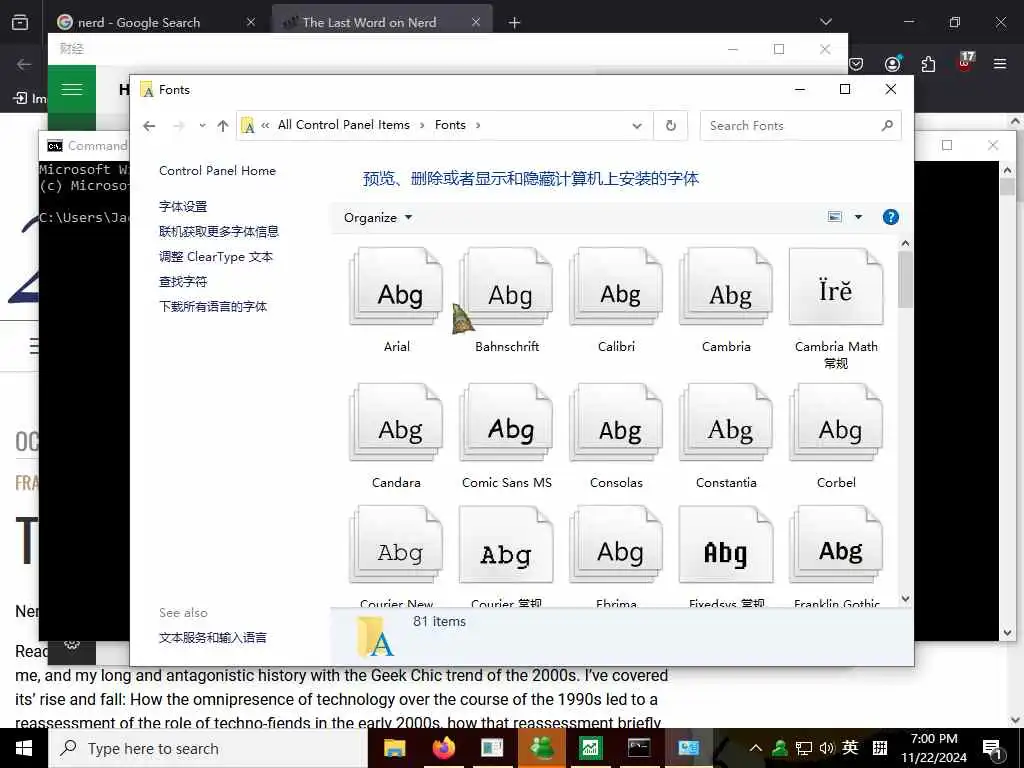Open the view options dropdown arrow

point(858,217)
